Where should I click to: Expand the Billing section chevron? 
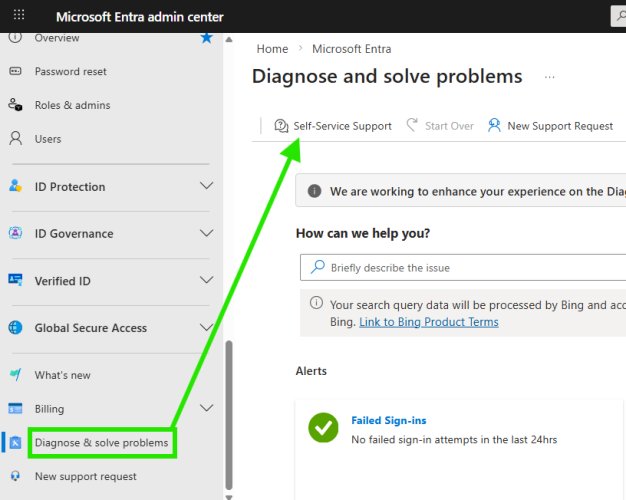coord(206,408)
